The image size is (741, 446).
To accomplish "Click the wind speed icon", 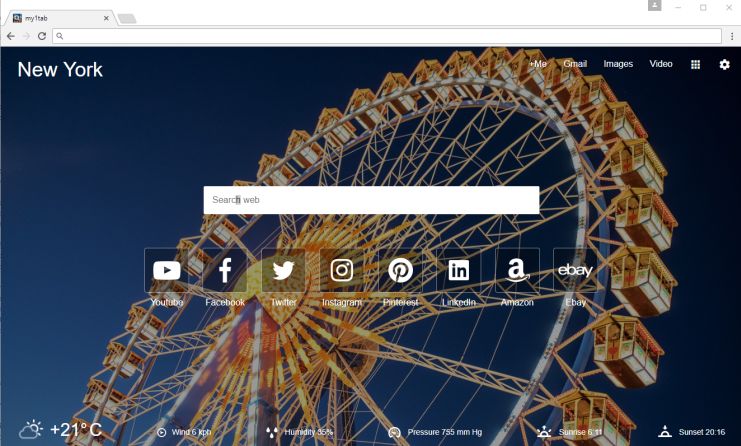I will 162,432.
